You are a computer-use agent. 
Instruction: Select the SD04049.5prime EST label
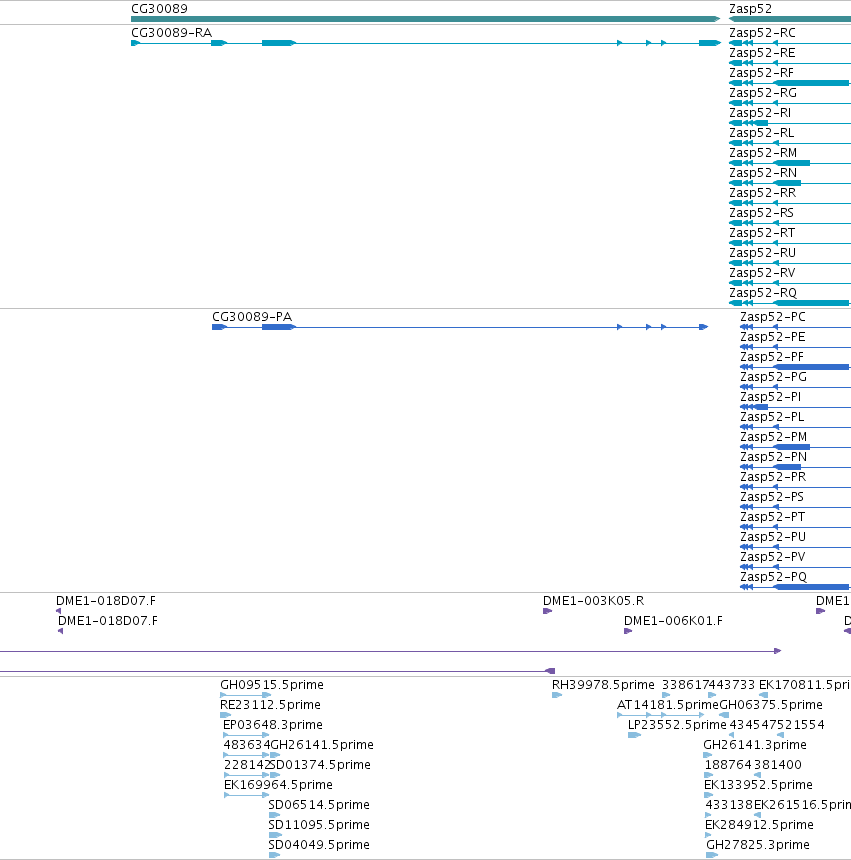point(319,845)
